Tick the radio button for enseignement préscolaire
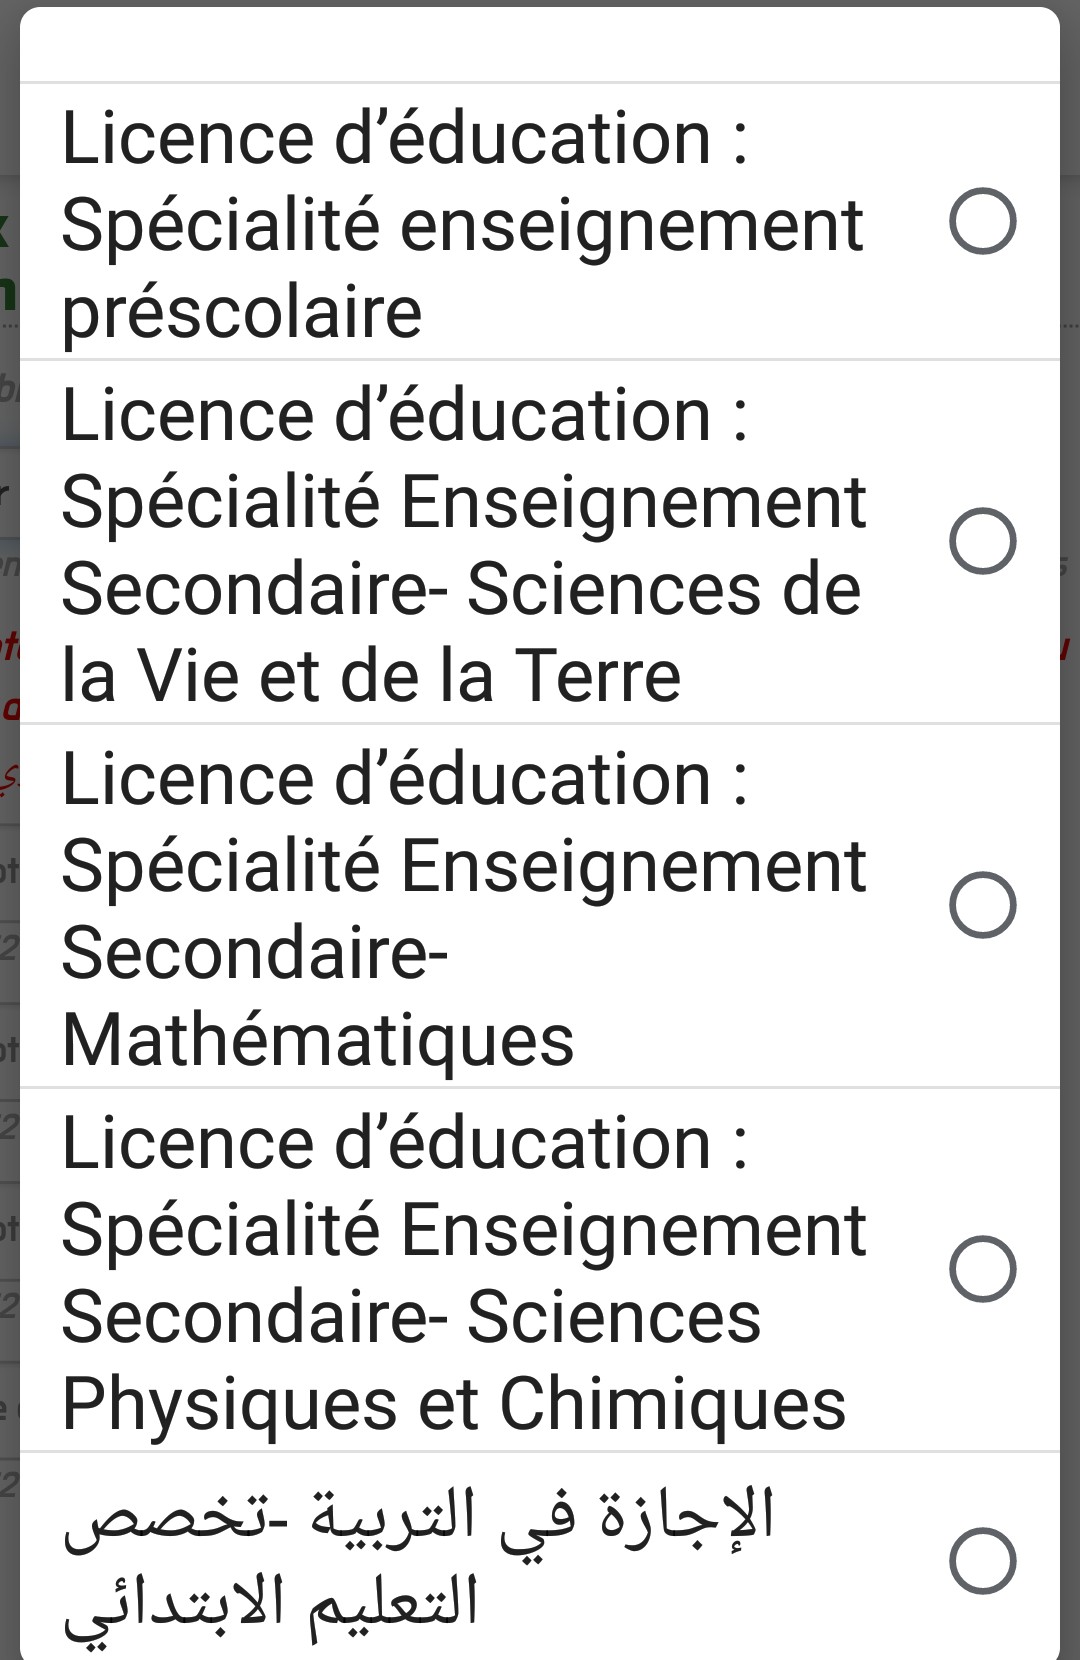This screenshot has height=1660, width=1080. [x=982, y=221]
